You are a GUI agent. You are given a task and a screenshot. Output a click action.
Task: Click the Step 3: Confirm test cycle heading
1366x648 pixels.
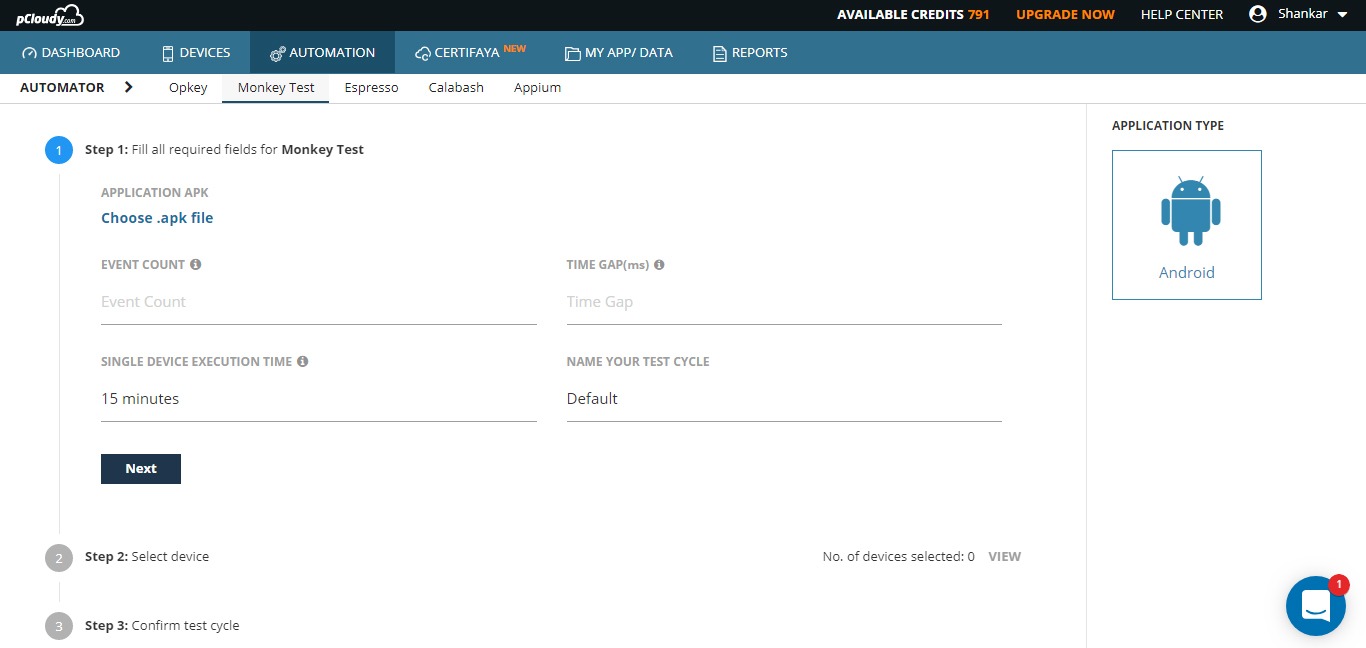[162, 626]
